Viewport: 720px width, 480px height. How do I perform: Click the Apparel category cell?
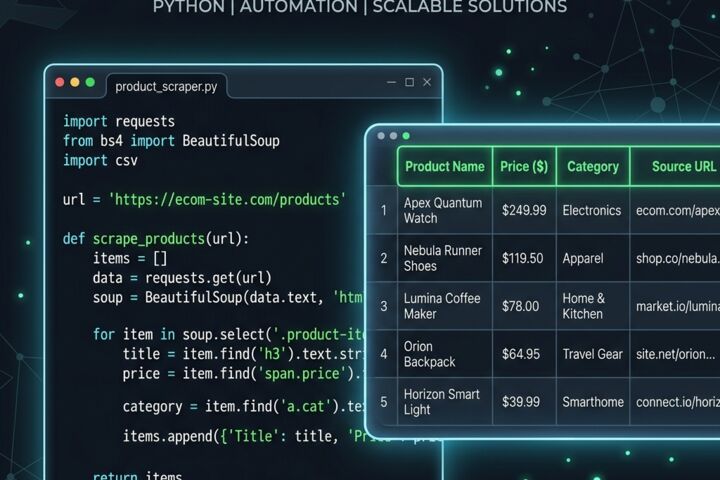[x=593, y=258]
